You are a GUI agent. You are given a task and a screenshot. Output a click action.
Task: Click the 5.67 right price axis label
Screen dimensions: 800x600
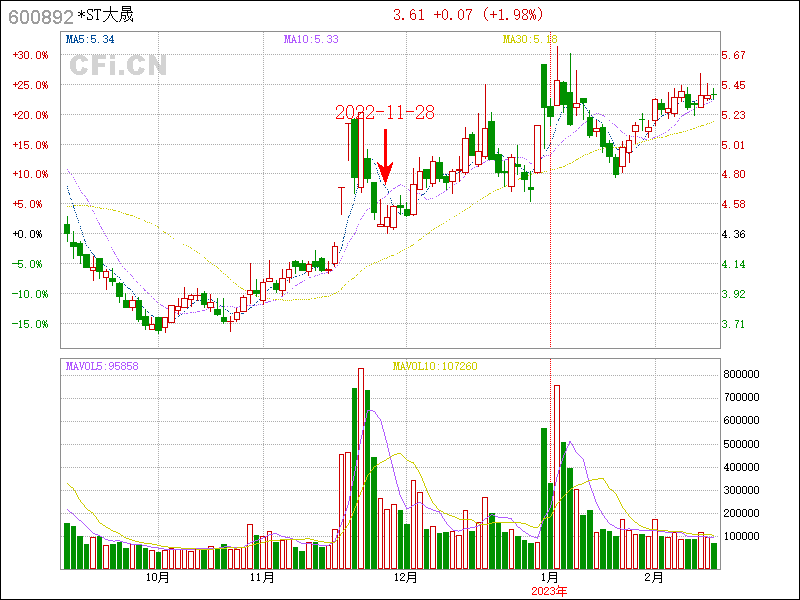click(735, 55)
